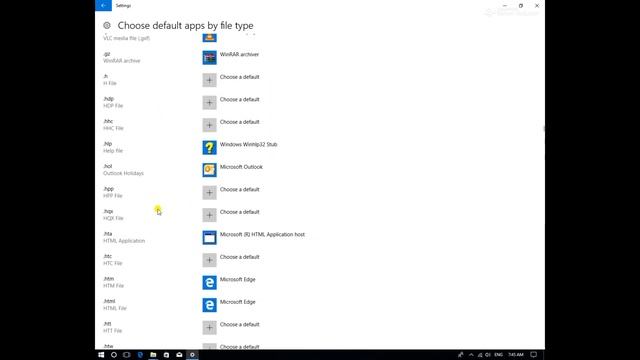Click 'Choose a default' for .hdp file
Screen dimensions: 640x360
click(x=240, y=99)
